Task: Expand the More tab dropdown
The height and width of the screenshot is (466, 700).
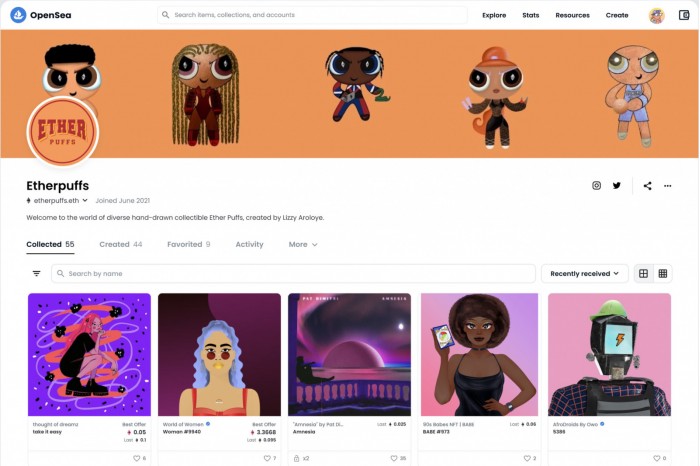Action: tap(303, 245)
